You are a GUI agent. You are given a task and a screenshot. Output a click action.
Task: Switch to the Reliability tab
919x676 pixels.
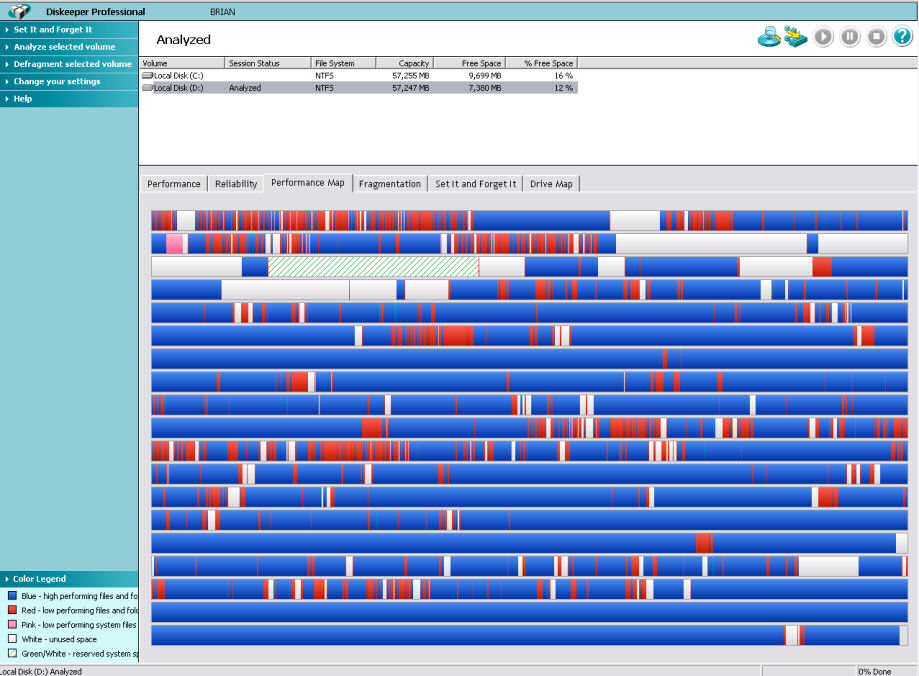(x=236, y=184)
